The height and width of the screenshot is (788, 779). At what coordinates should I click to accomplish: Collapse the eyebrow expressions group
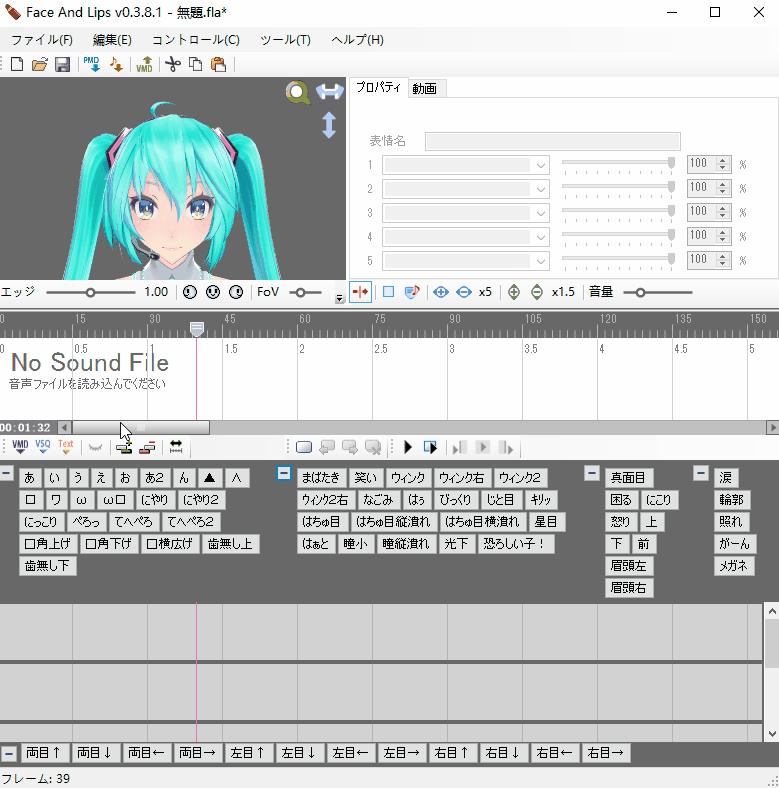click(x=592, y=473)
